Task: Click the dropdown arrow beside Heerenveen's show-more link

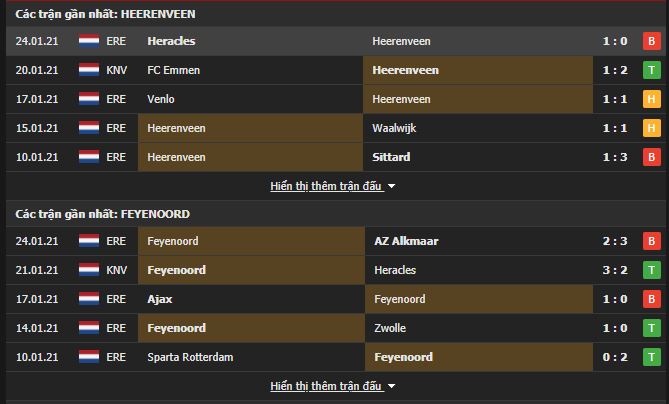Action: click(391, 187)
